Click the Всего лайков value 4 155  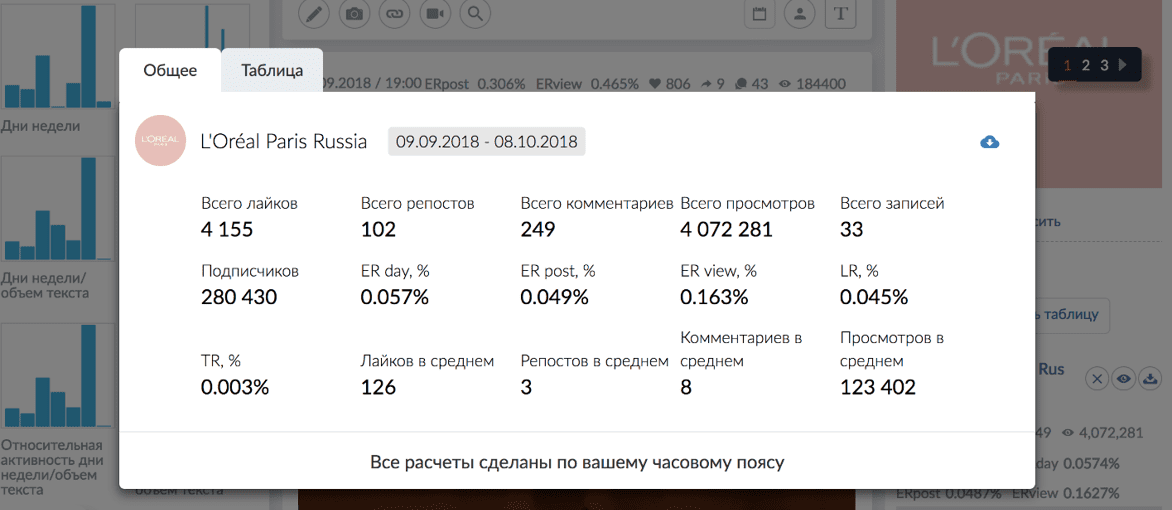tap(227, 230)
